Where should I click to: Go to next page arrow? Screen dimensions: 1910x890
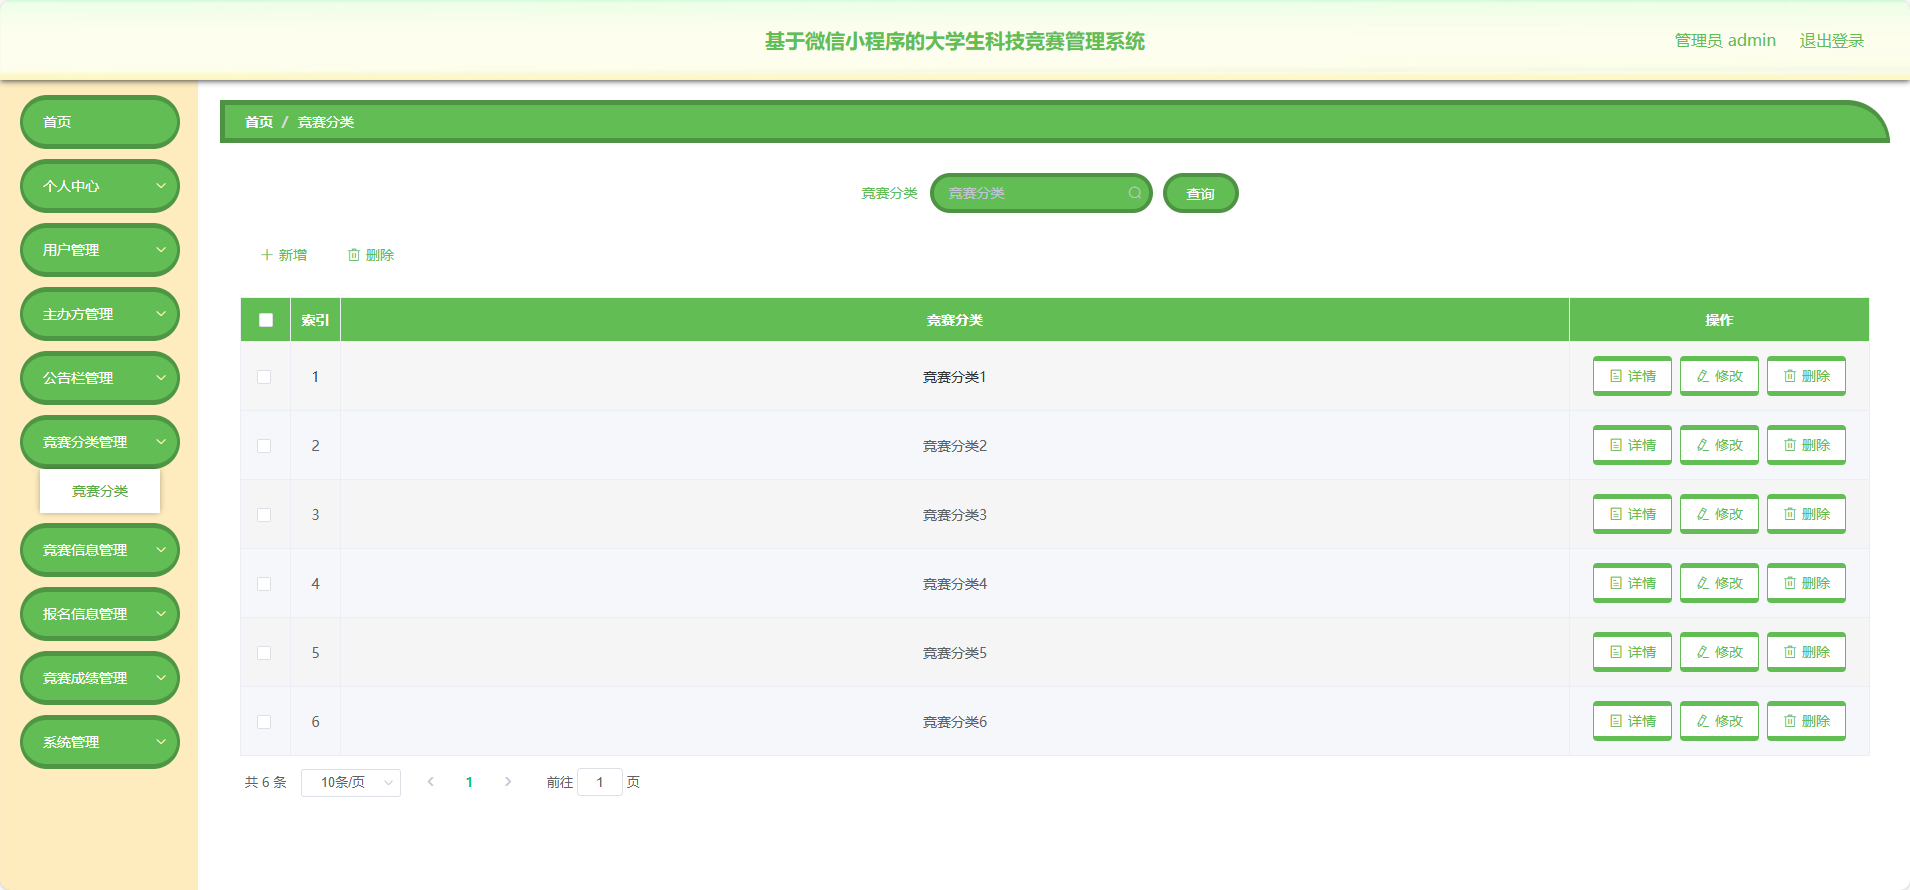click(508, 782)
